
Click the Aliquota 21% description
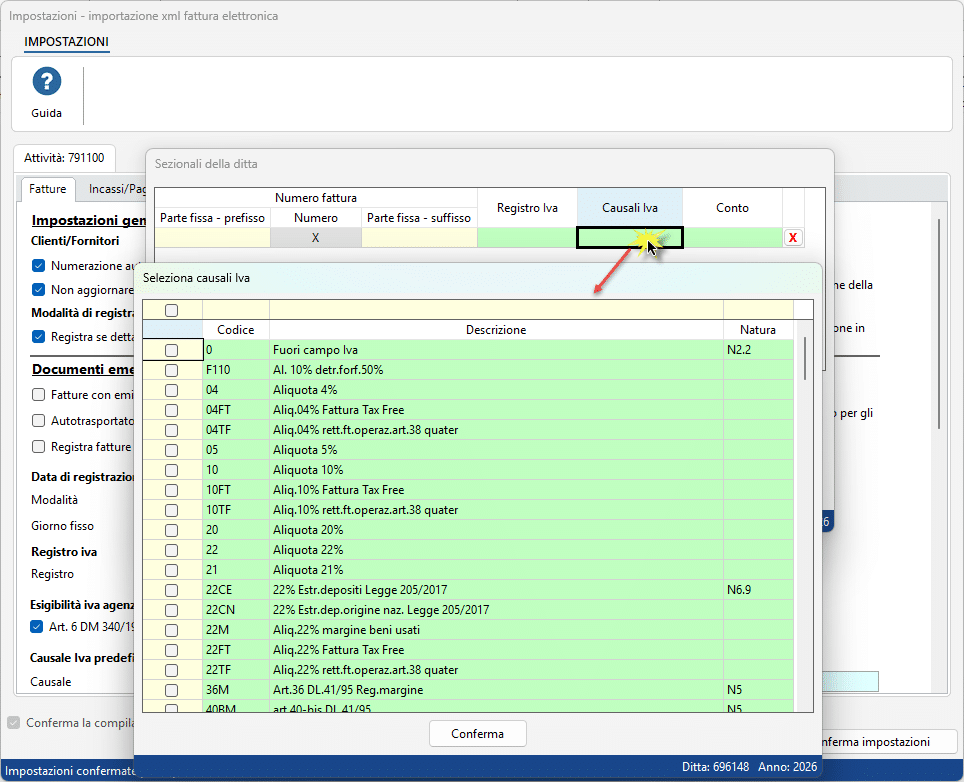[x=308, y=570]
